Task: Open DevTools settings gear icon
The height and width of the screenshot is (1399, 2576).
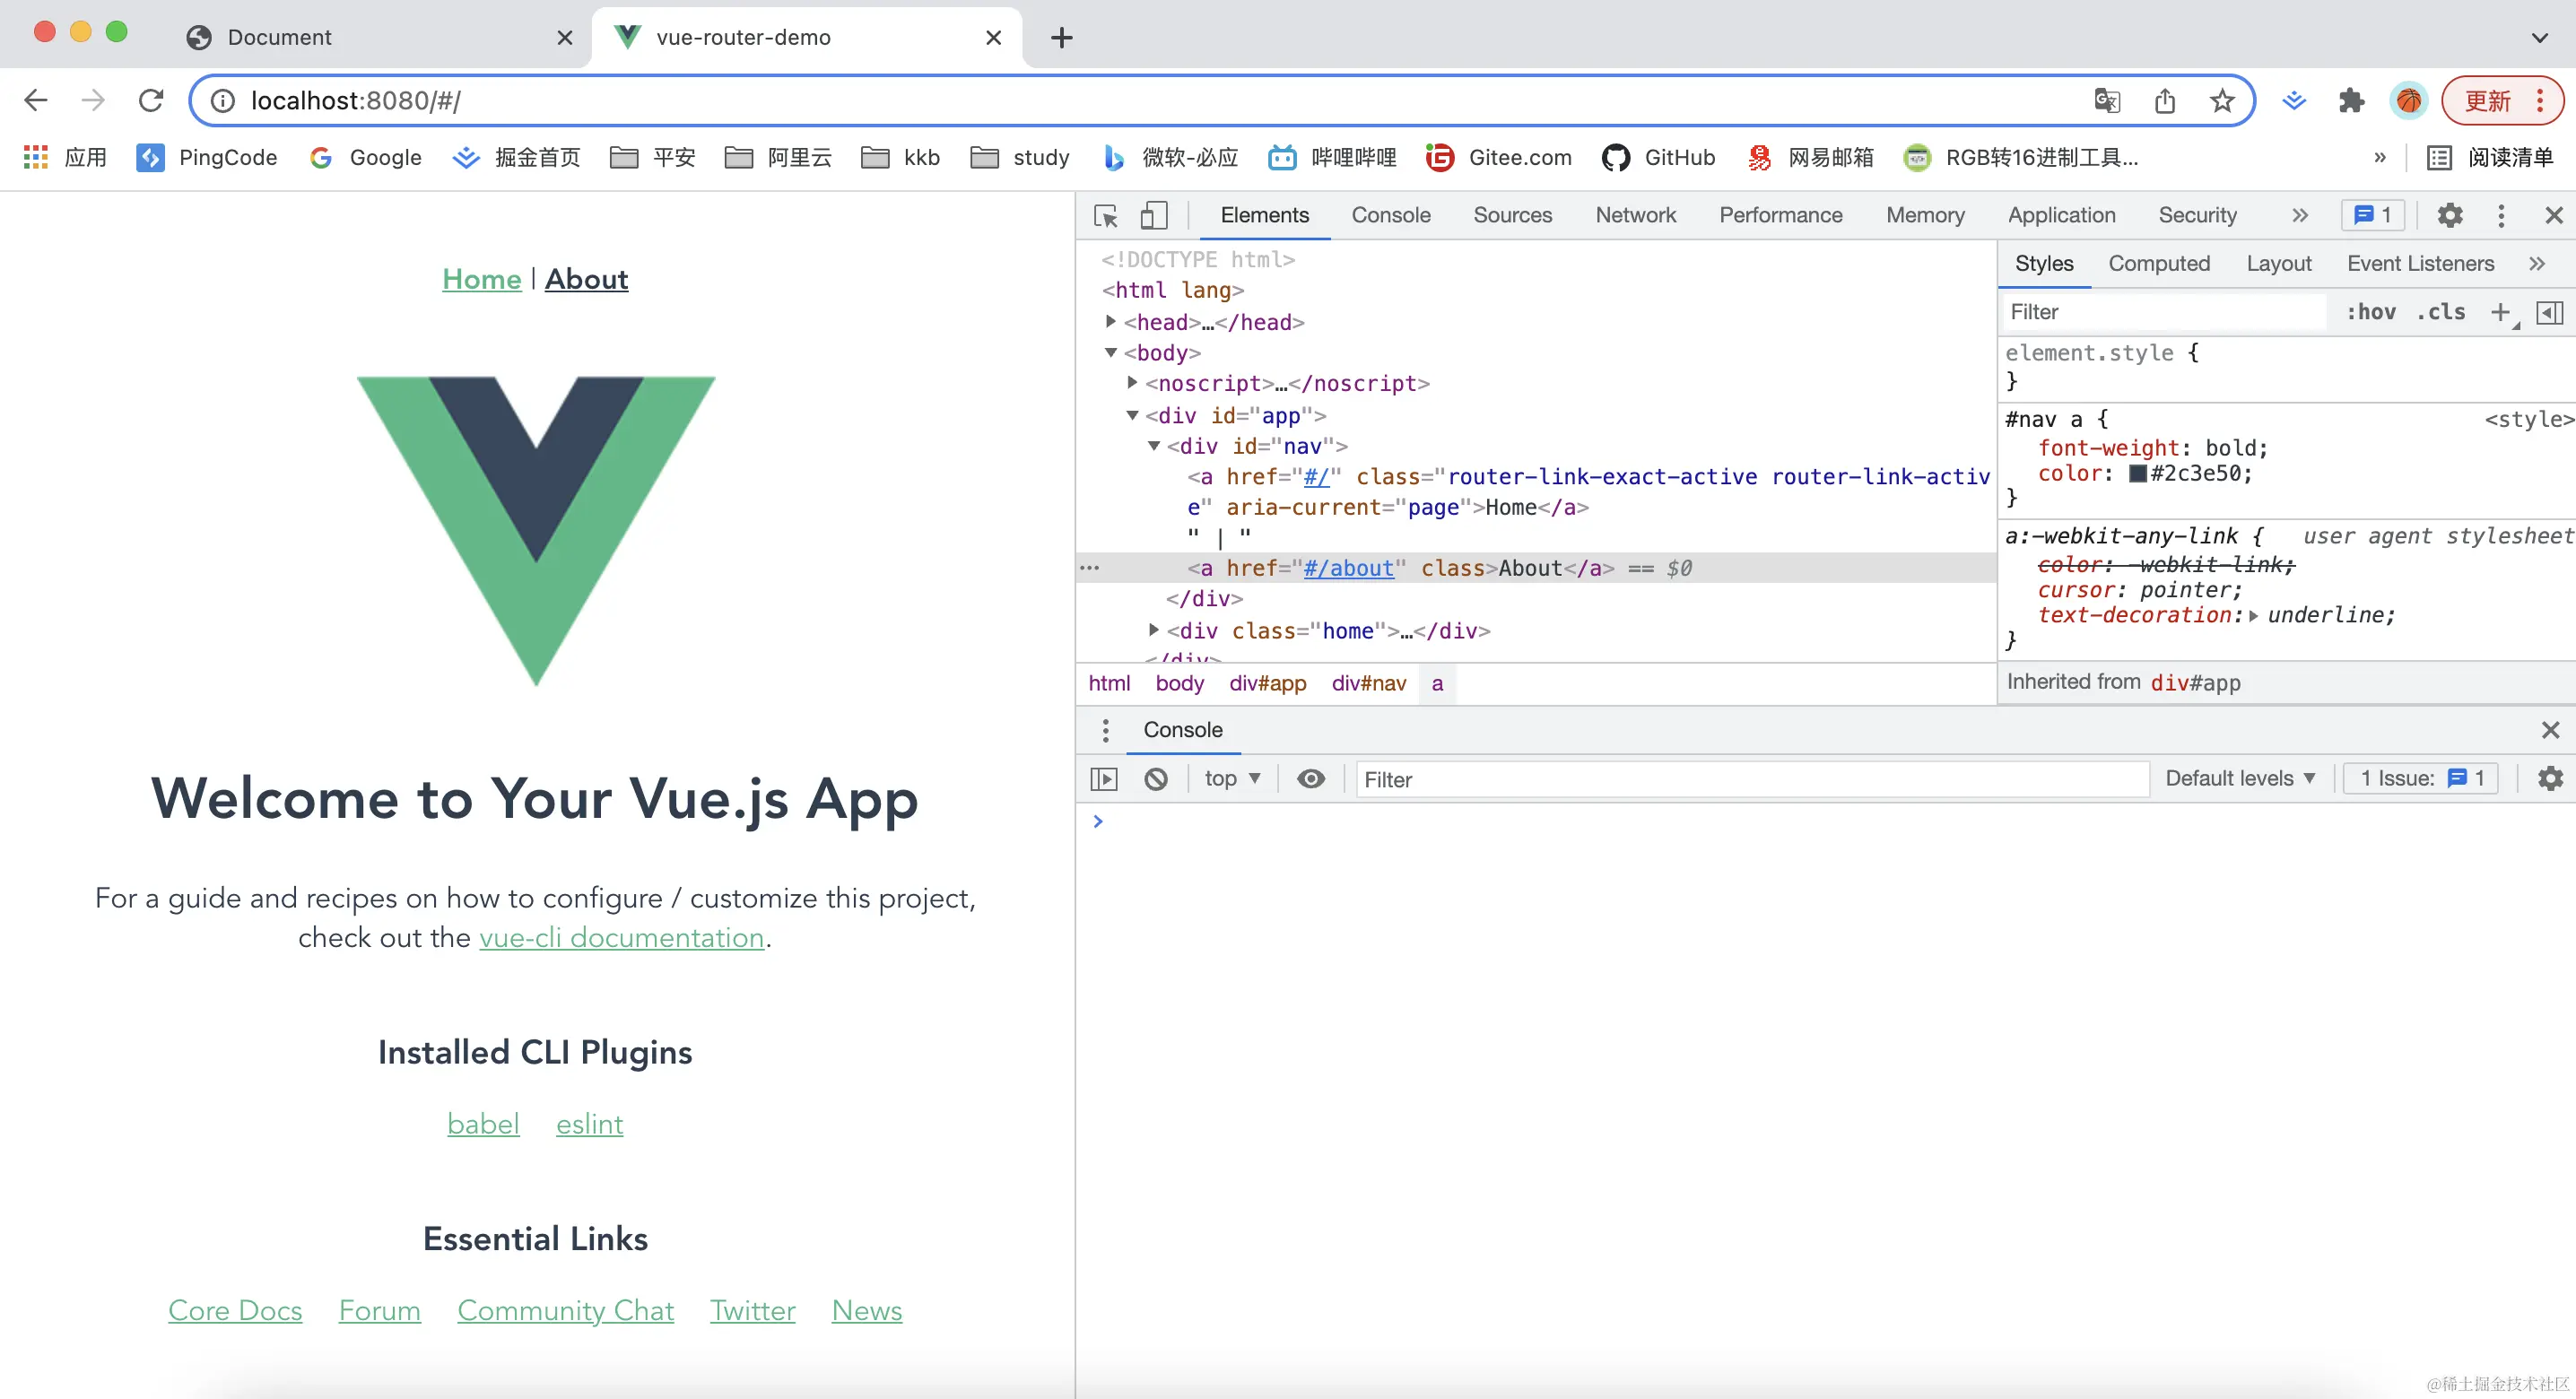Action: (2449, 215)
